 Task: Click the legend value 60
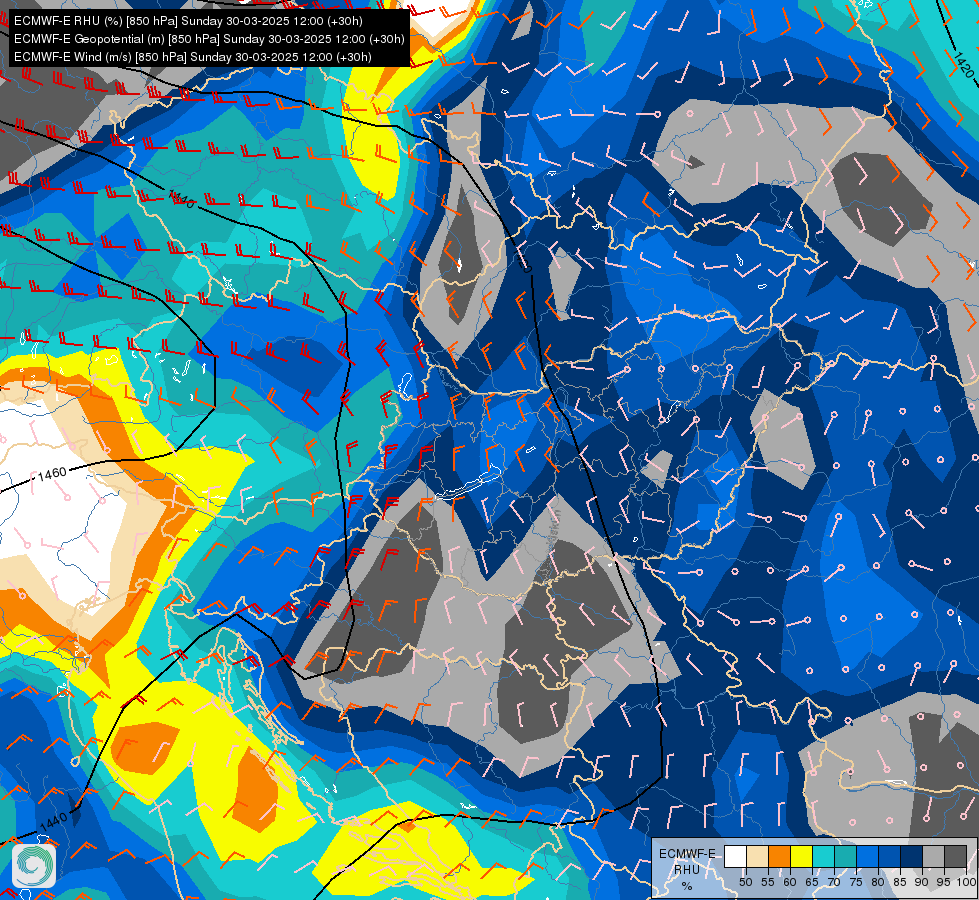pyautogui.click(x=790, y=882)
